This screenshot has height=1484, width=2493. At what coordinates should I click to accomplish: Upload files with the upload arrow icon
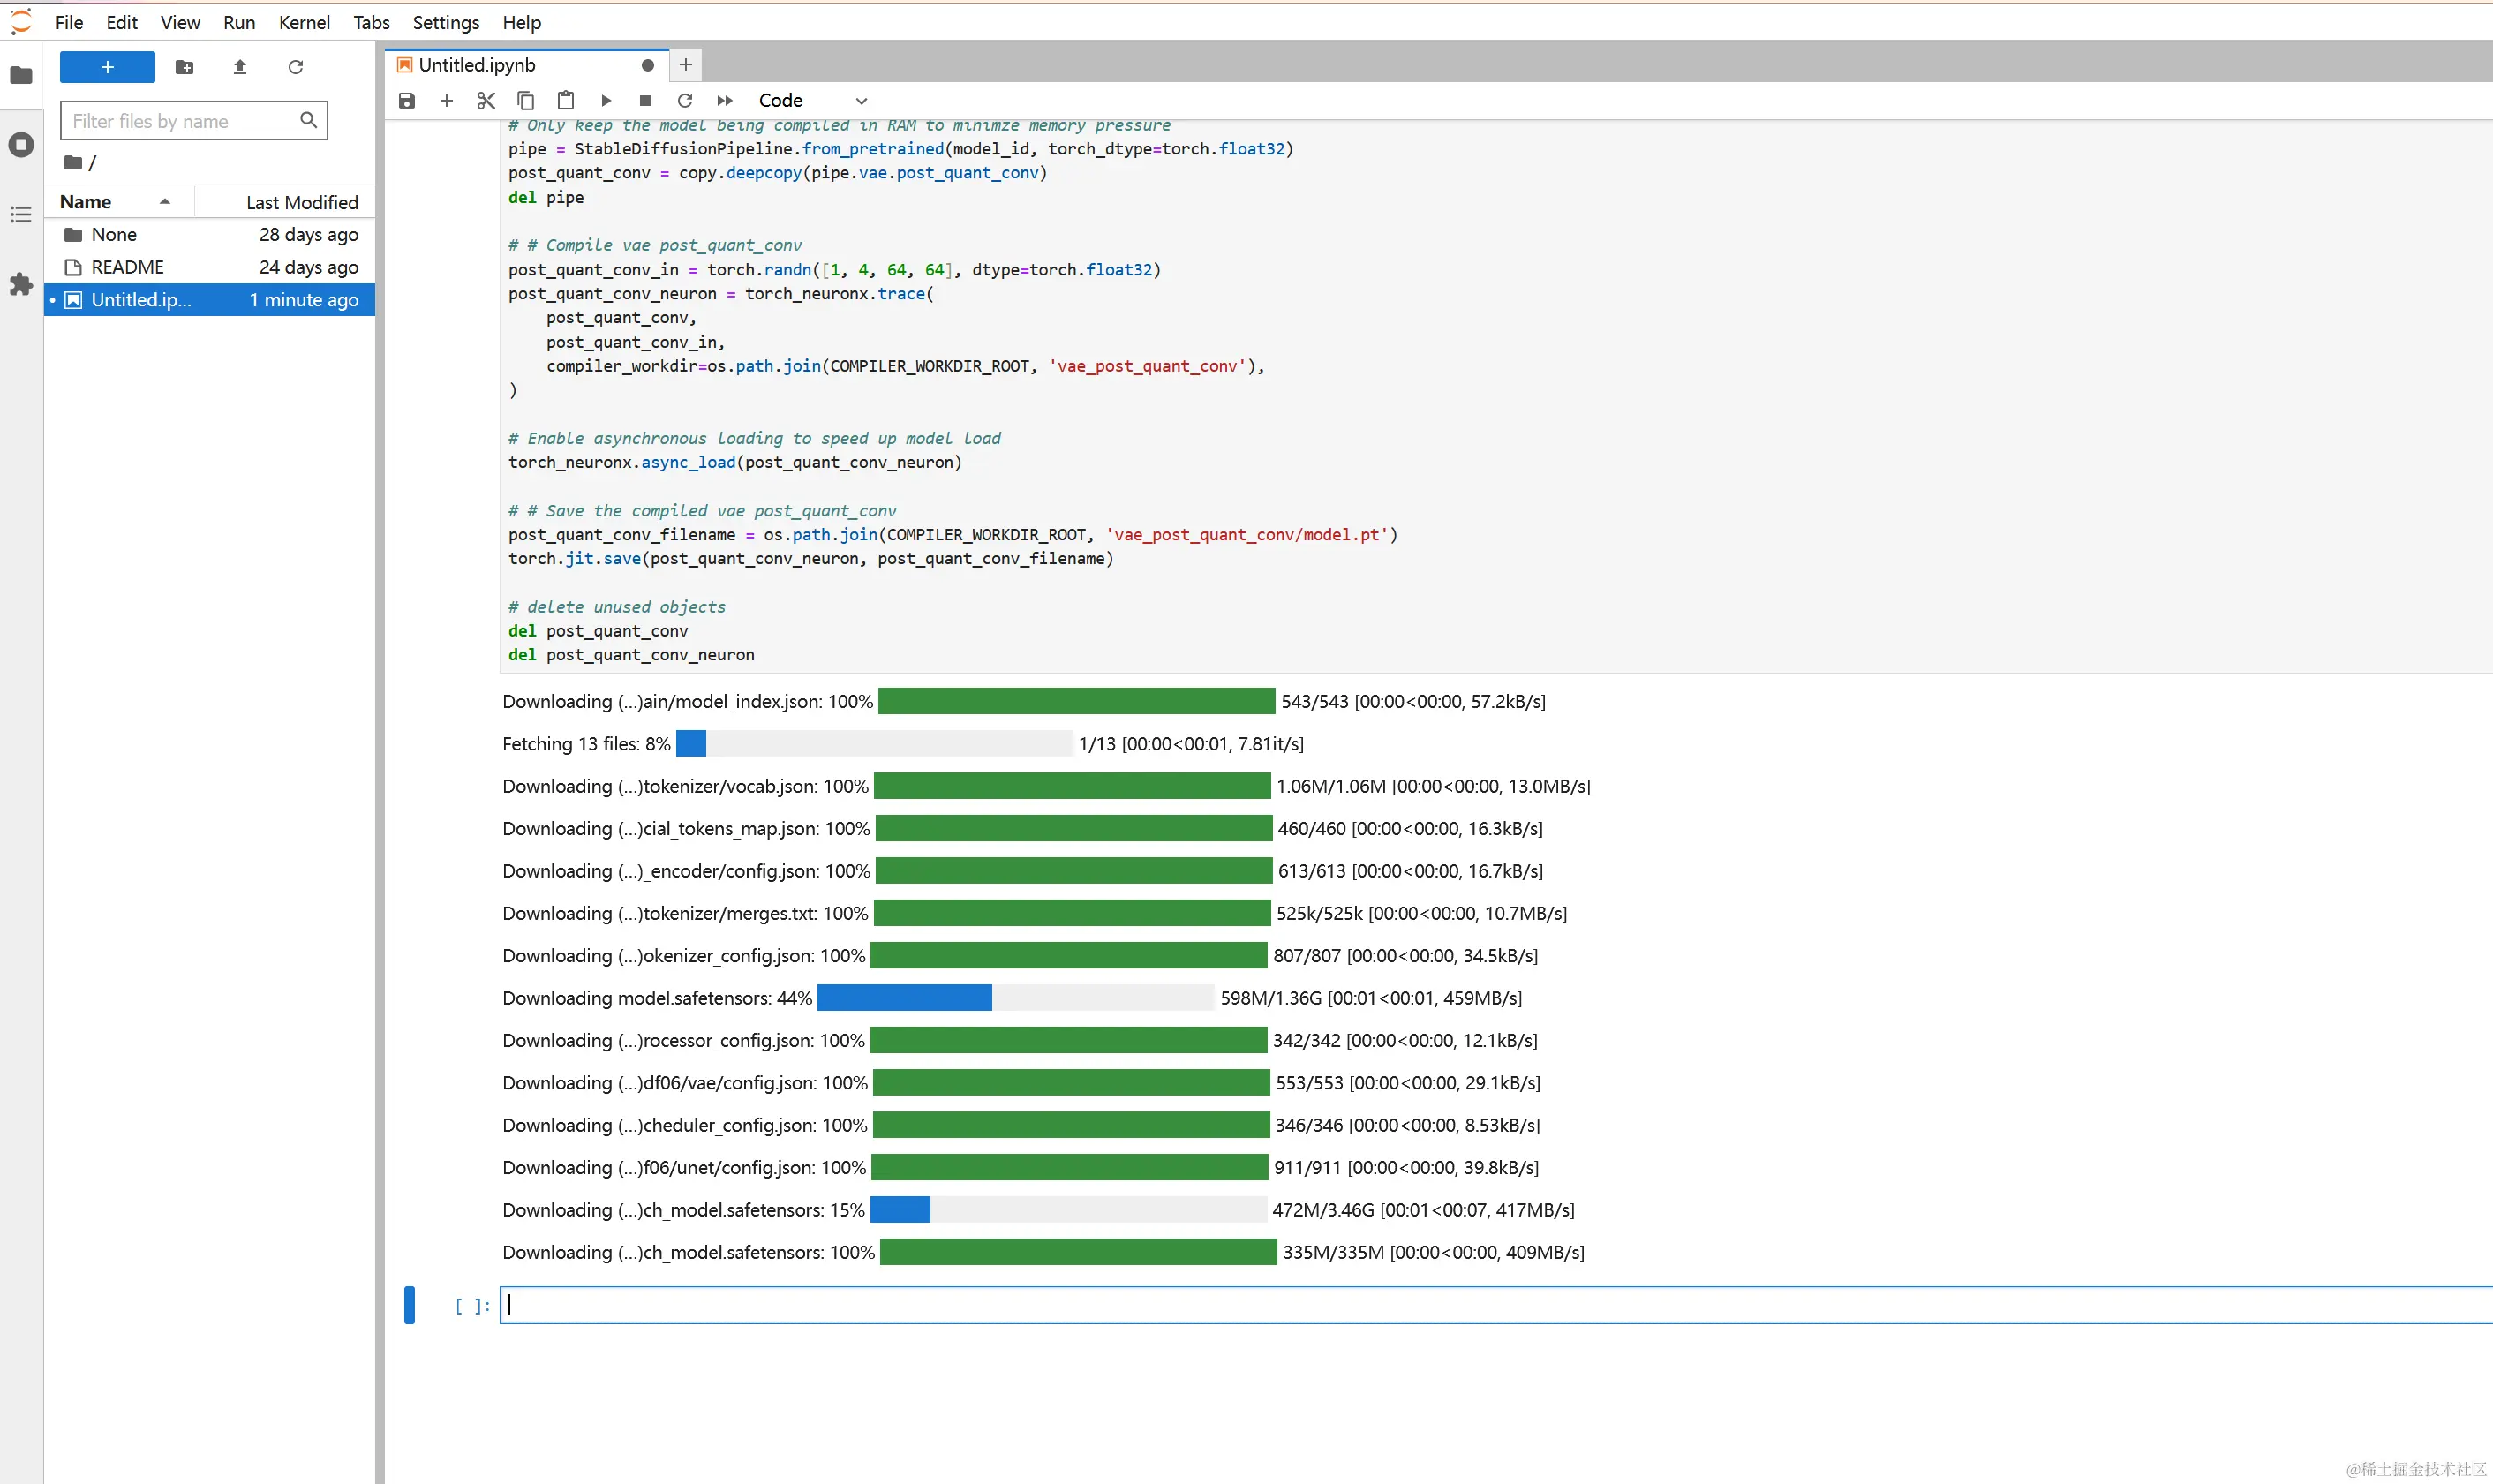point(240,67)
